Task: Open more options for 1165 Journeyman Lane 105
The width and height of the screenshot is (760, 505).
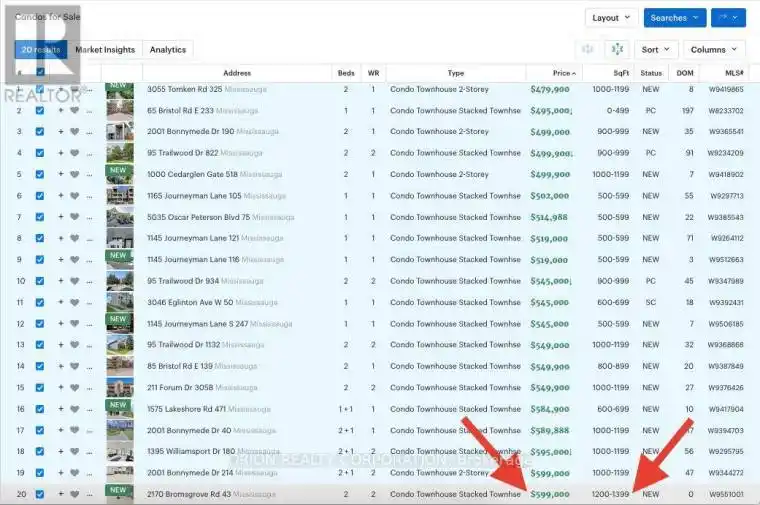Action: 89,196
